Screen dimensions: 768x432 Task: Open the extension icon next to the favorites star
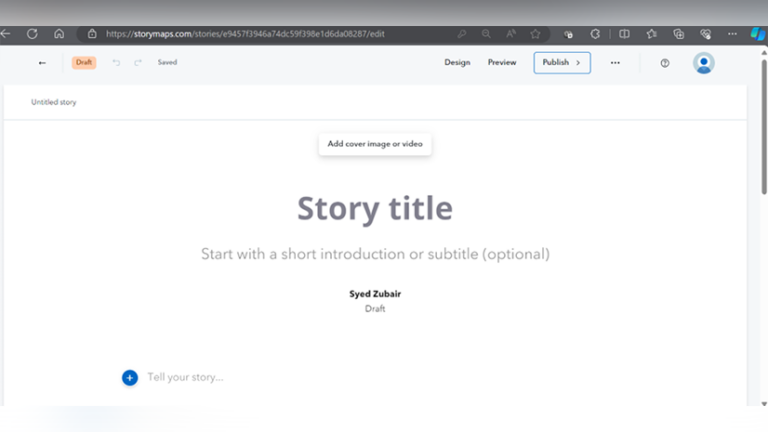[568, 34]
